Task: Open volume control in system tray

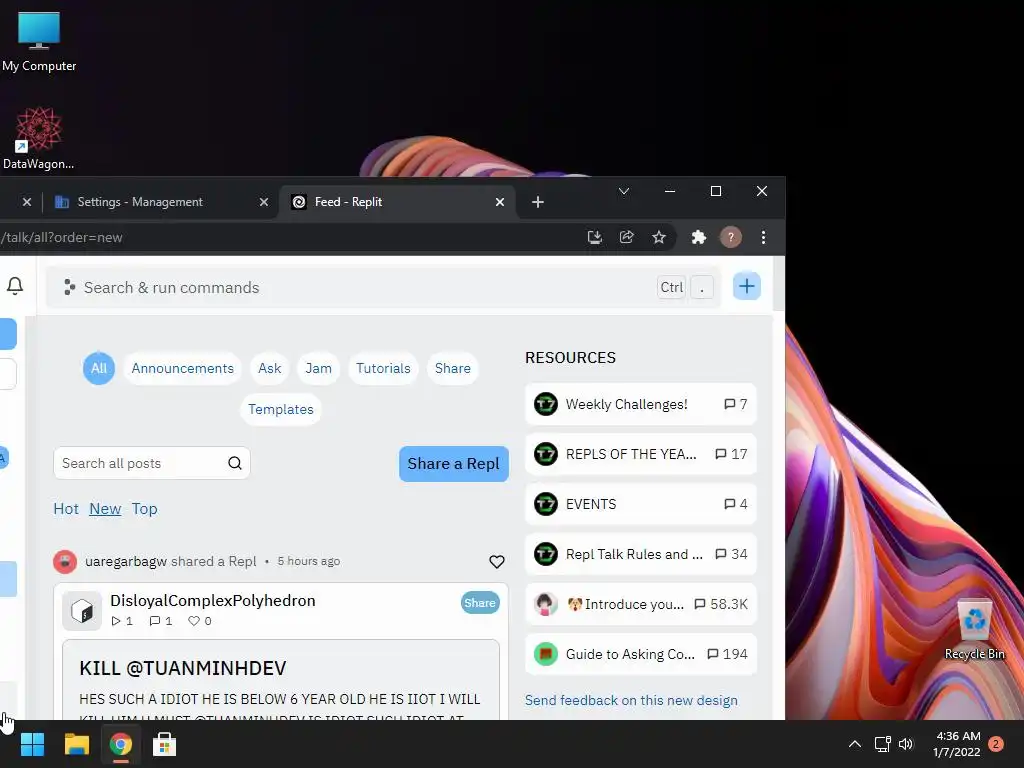Action: 906,744
